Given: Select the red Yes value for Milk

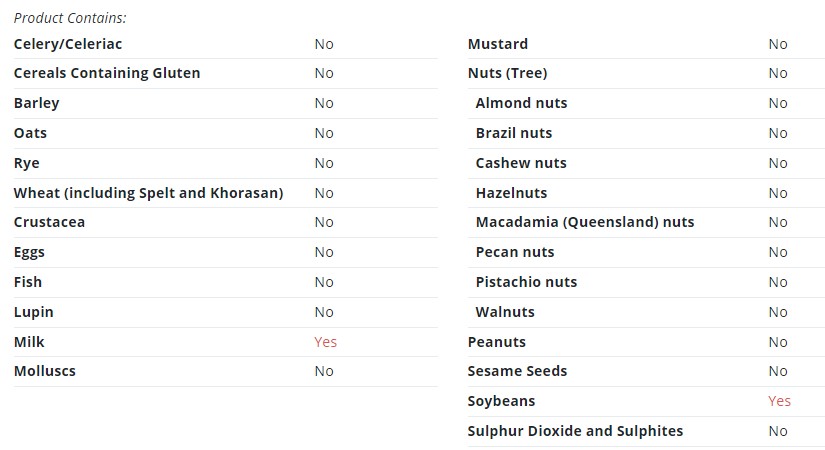Looking at the screenshot, I should pos(325,342).
